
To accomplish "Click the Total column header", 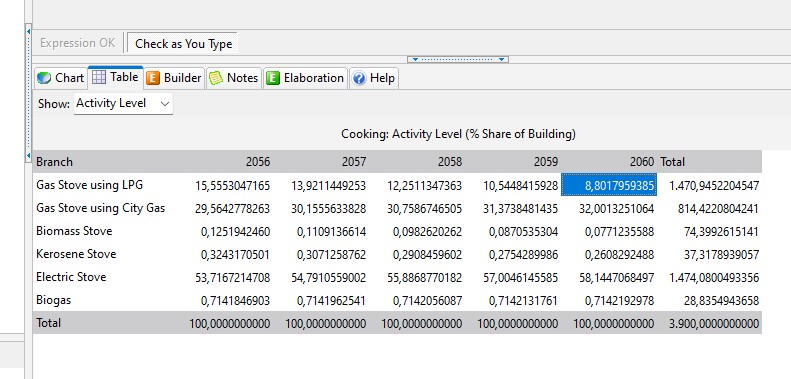I will 672,162.
